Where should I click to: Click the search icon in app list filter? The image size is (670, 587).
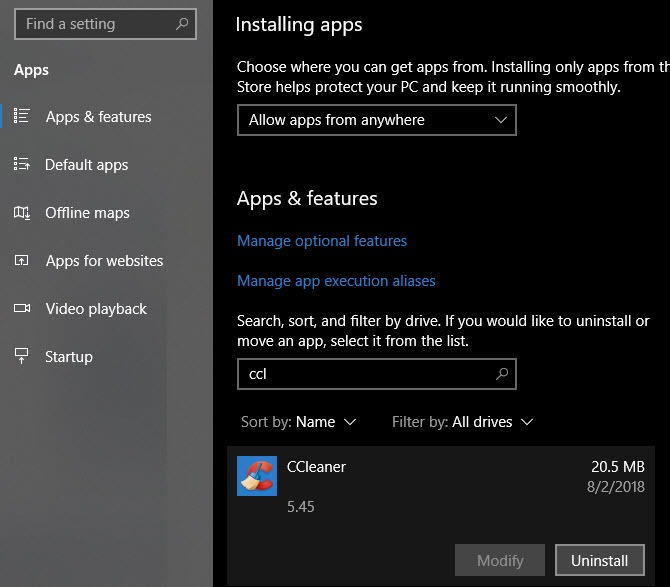(x=502, y=375)
